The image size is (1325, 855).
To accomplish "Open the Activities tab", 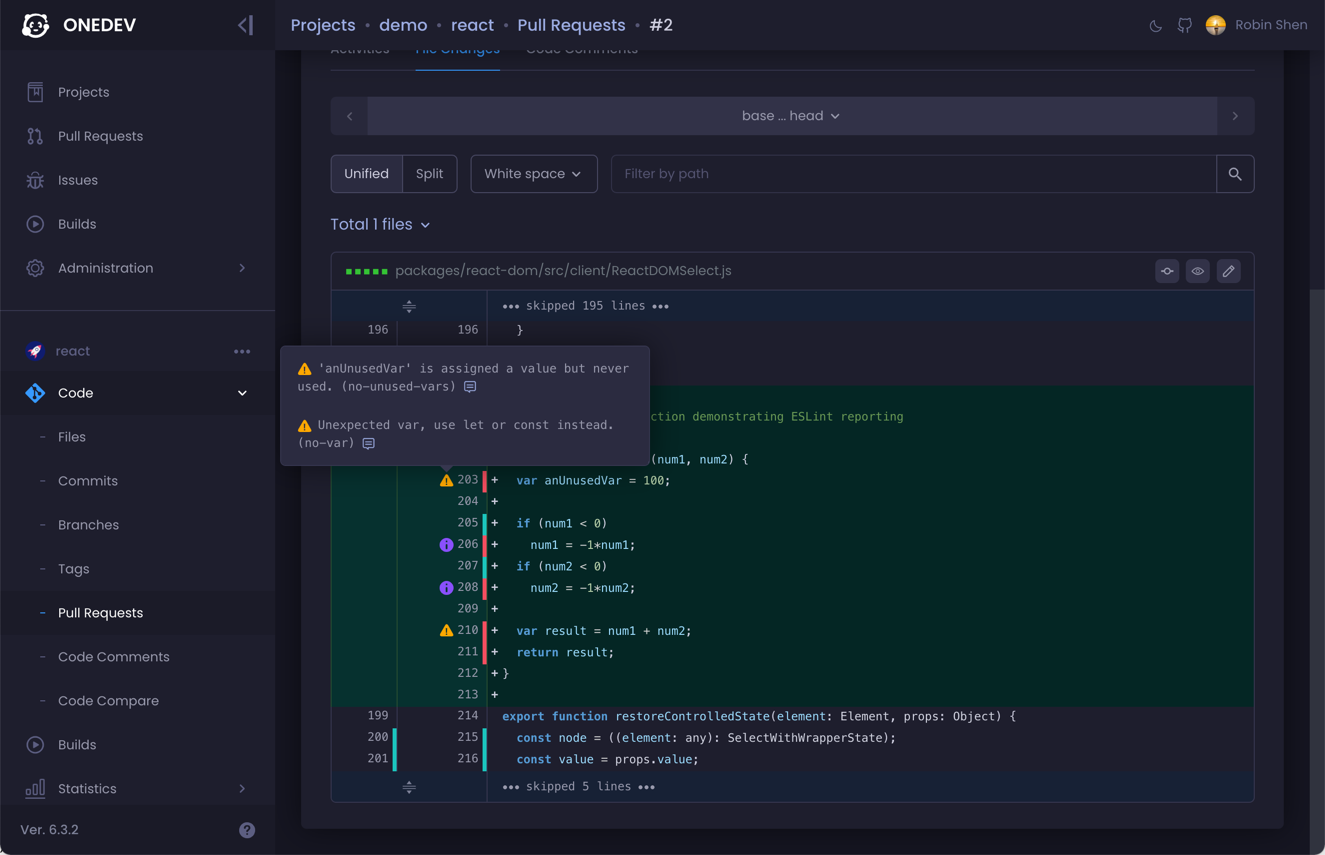I will (361, 48).
